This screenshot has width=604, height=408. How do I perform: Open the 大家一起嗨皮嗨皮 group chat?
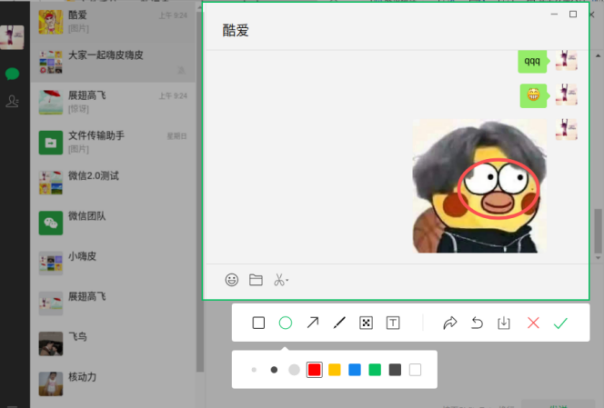(x=113, y=62)
